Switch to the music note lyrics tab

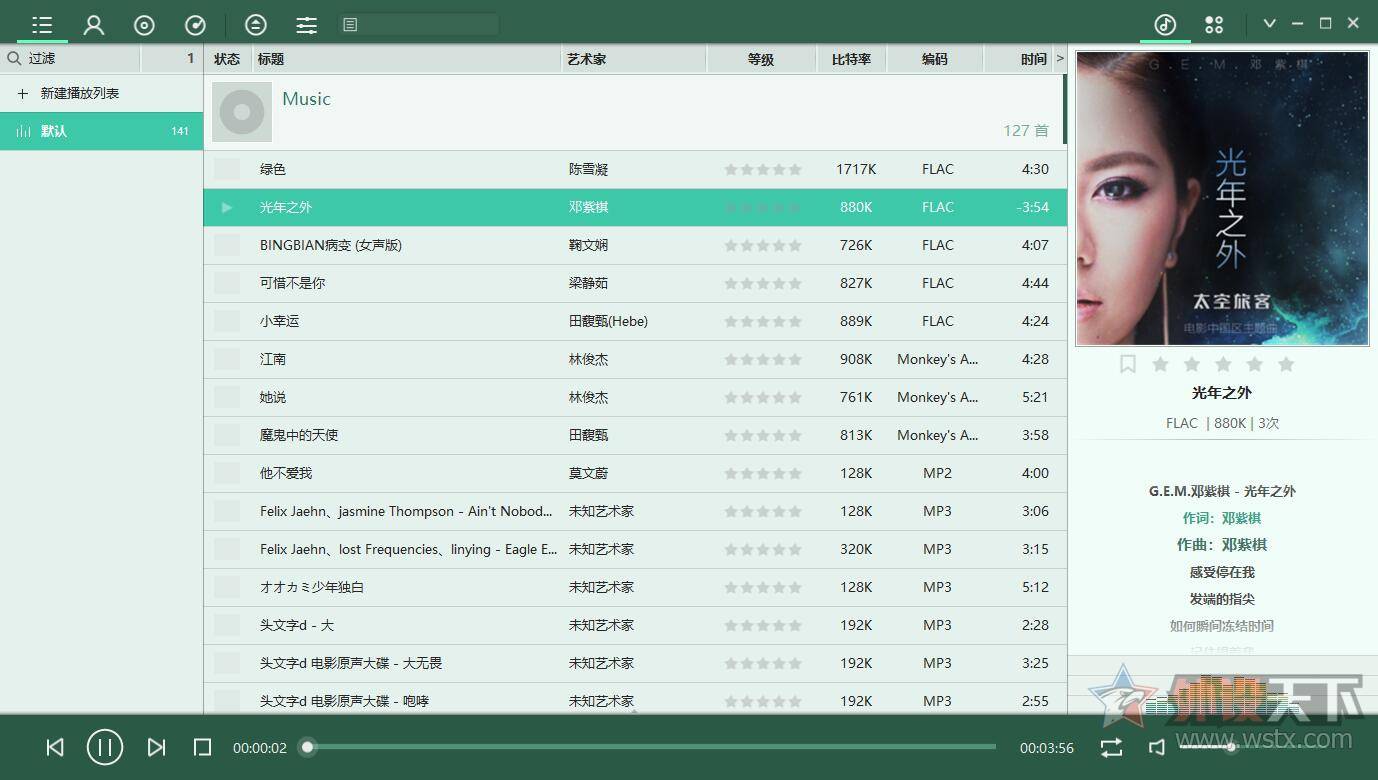[x=1165, y=24]
